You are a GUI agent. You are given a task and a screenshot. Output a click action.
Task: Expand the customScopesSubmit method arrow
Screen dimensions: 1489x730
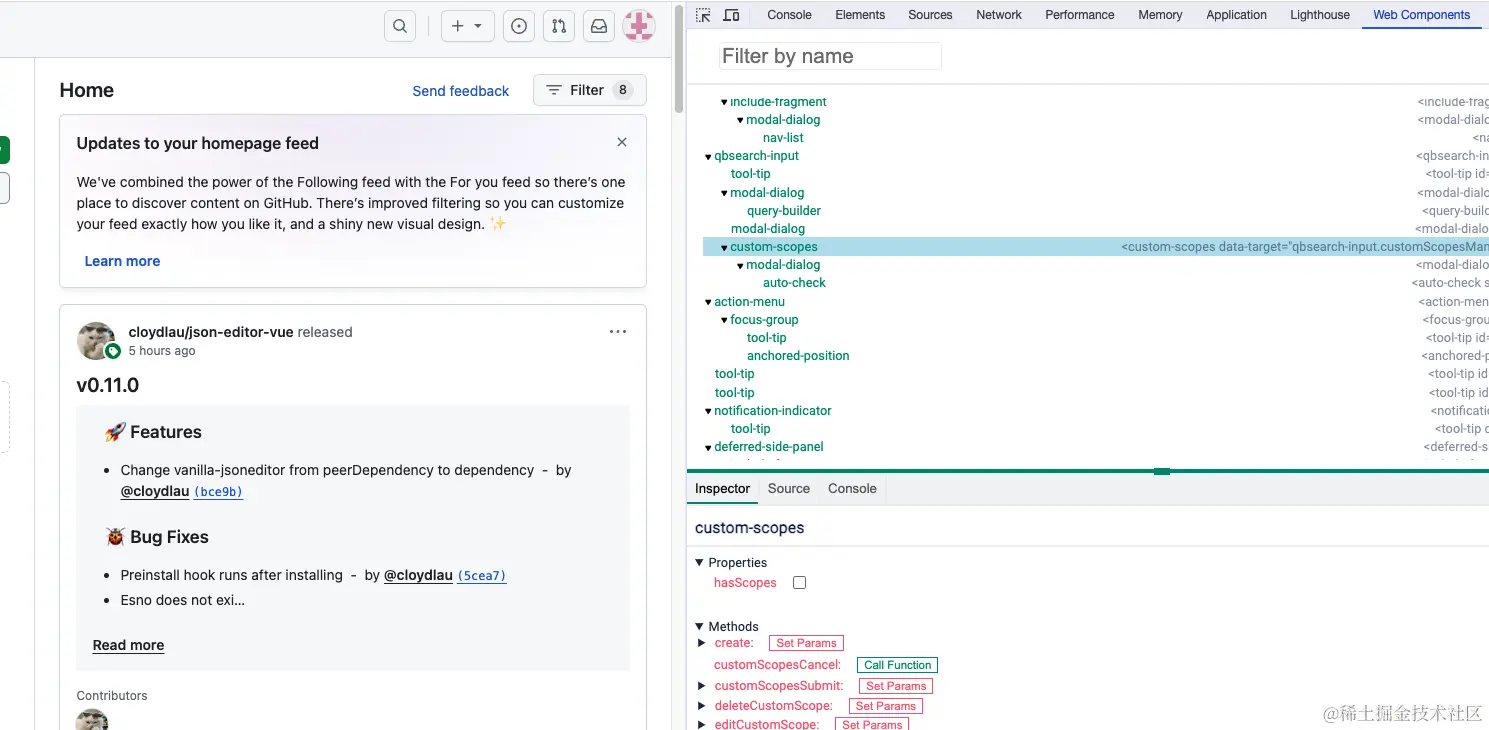(x=702, y=686)
